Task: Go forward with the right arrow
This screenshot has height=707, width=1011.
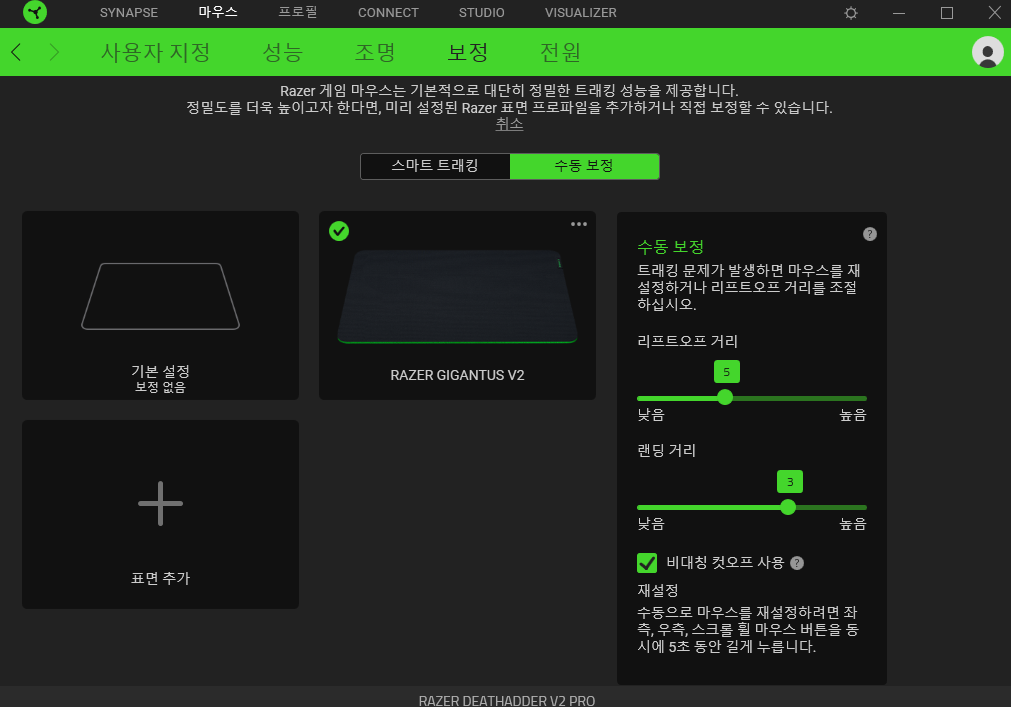Action: pyautogui.click(x=54, y=52)
